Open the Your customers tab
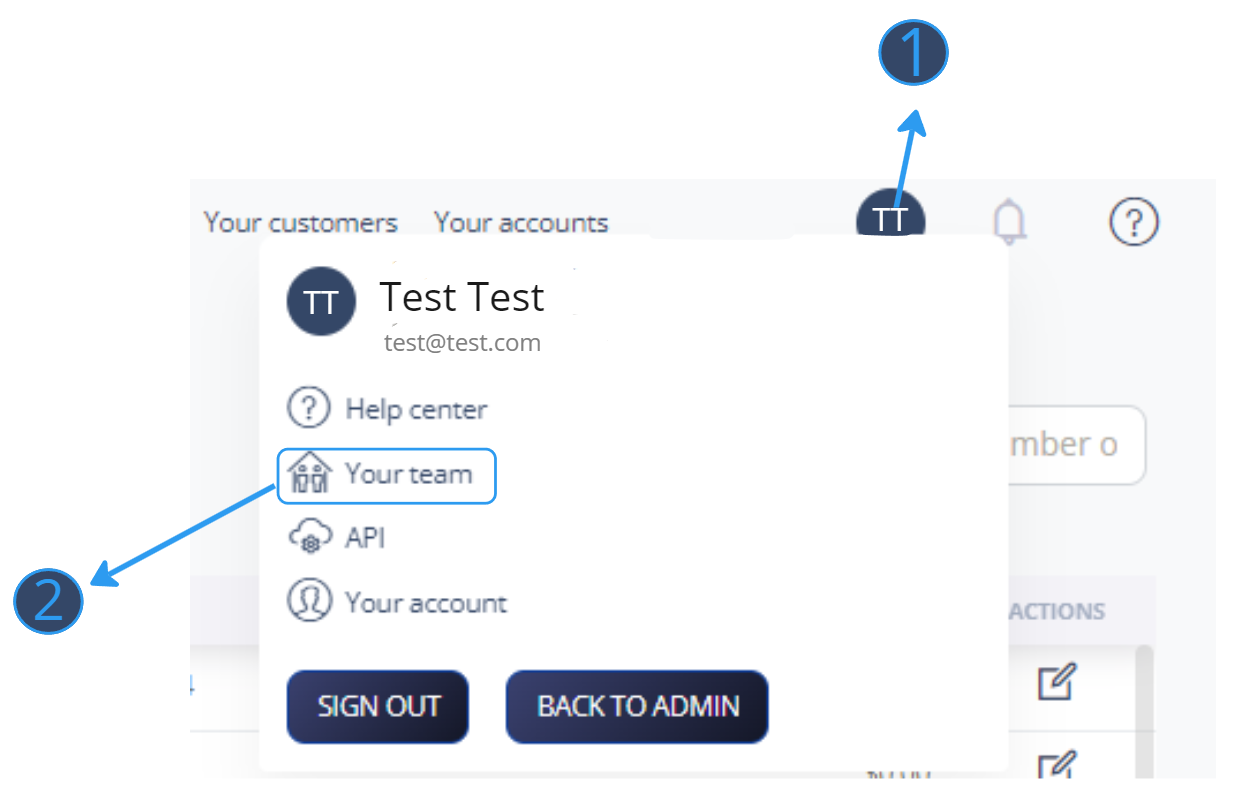Screen dimensions: 1248x800 point(301,222)
